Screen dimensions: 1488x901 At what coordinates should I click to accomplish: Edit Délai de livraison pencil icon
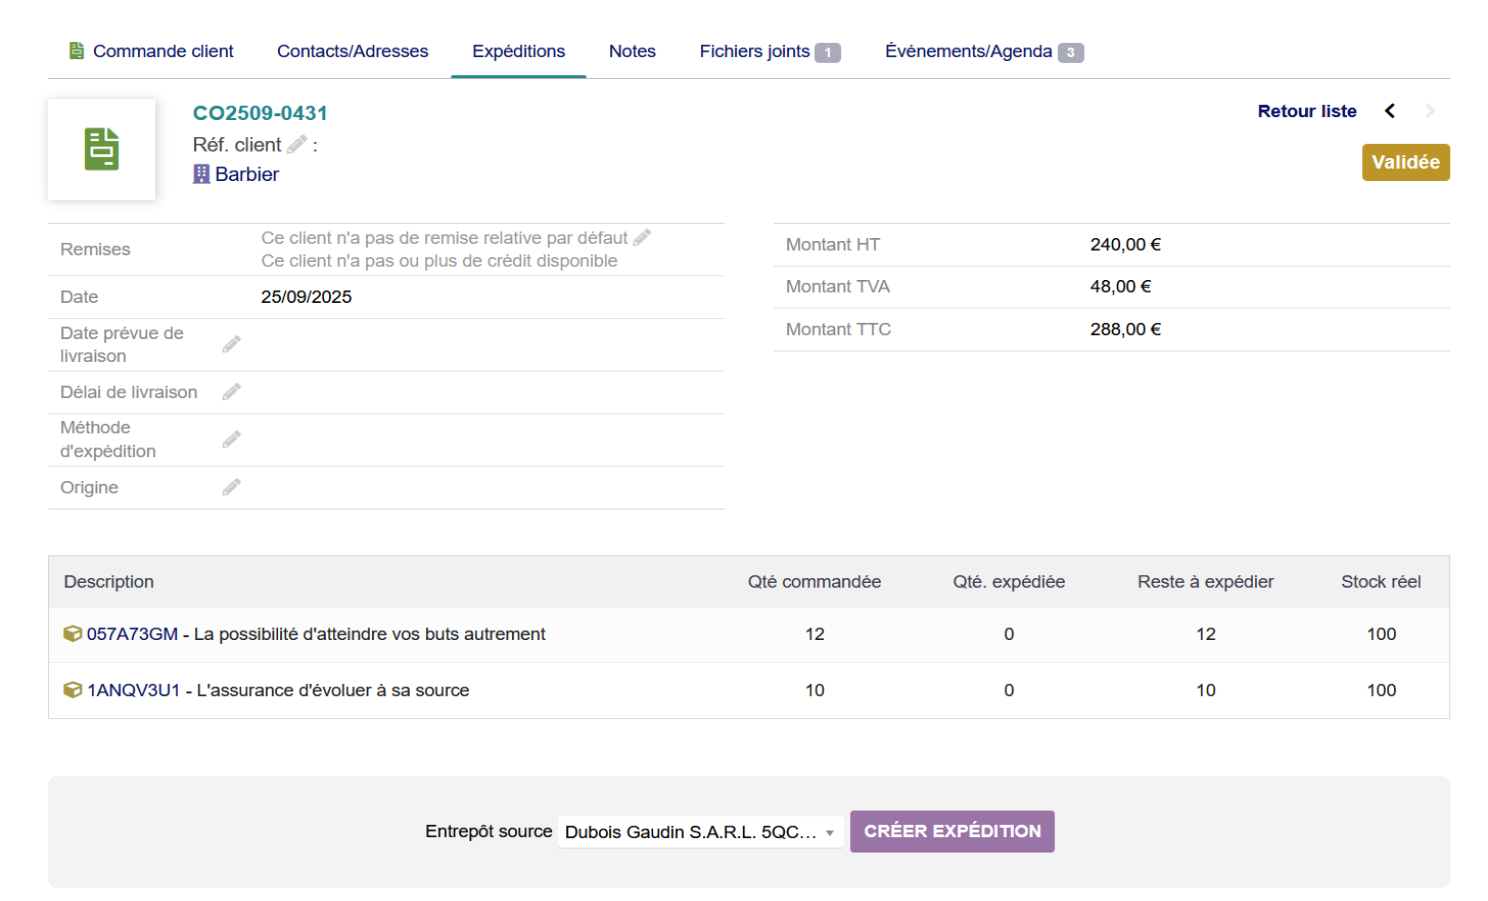click(231, 392)
